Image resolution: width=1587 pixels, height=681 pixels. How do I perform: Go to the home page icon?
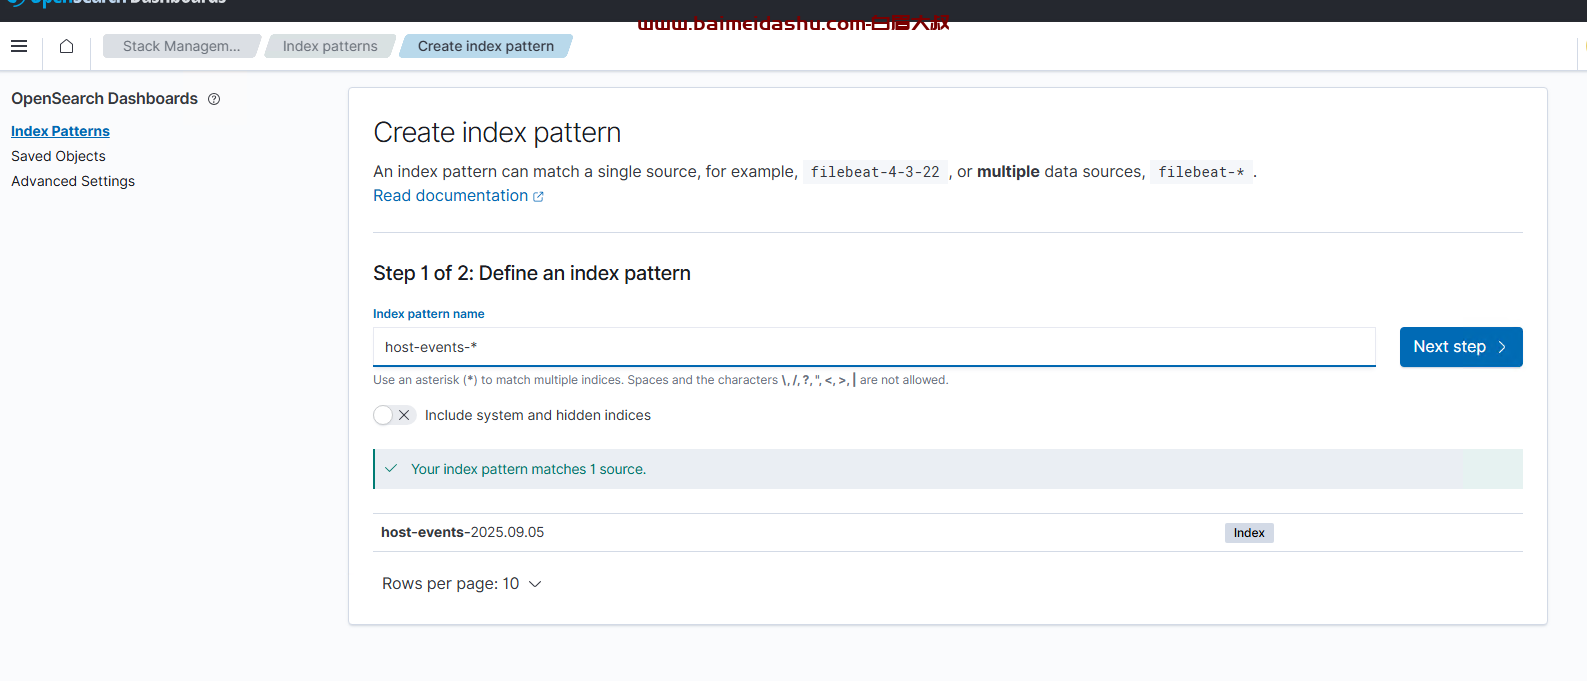66,46
